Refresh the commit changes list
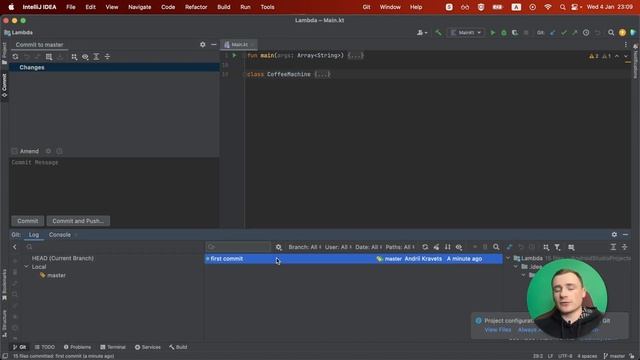 [x=15, y=57]
